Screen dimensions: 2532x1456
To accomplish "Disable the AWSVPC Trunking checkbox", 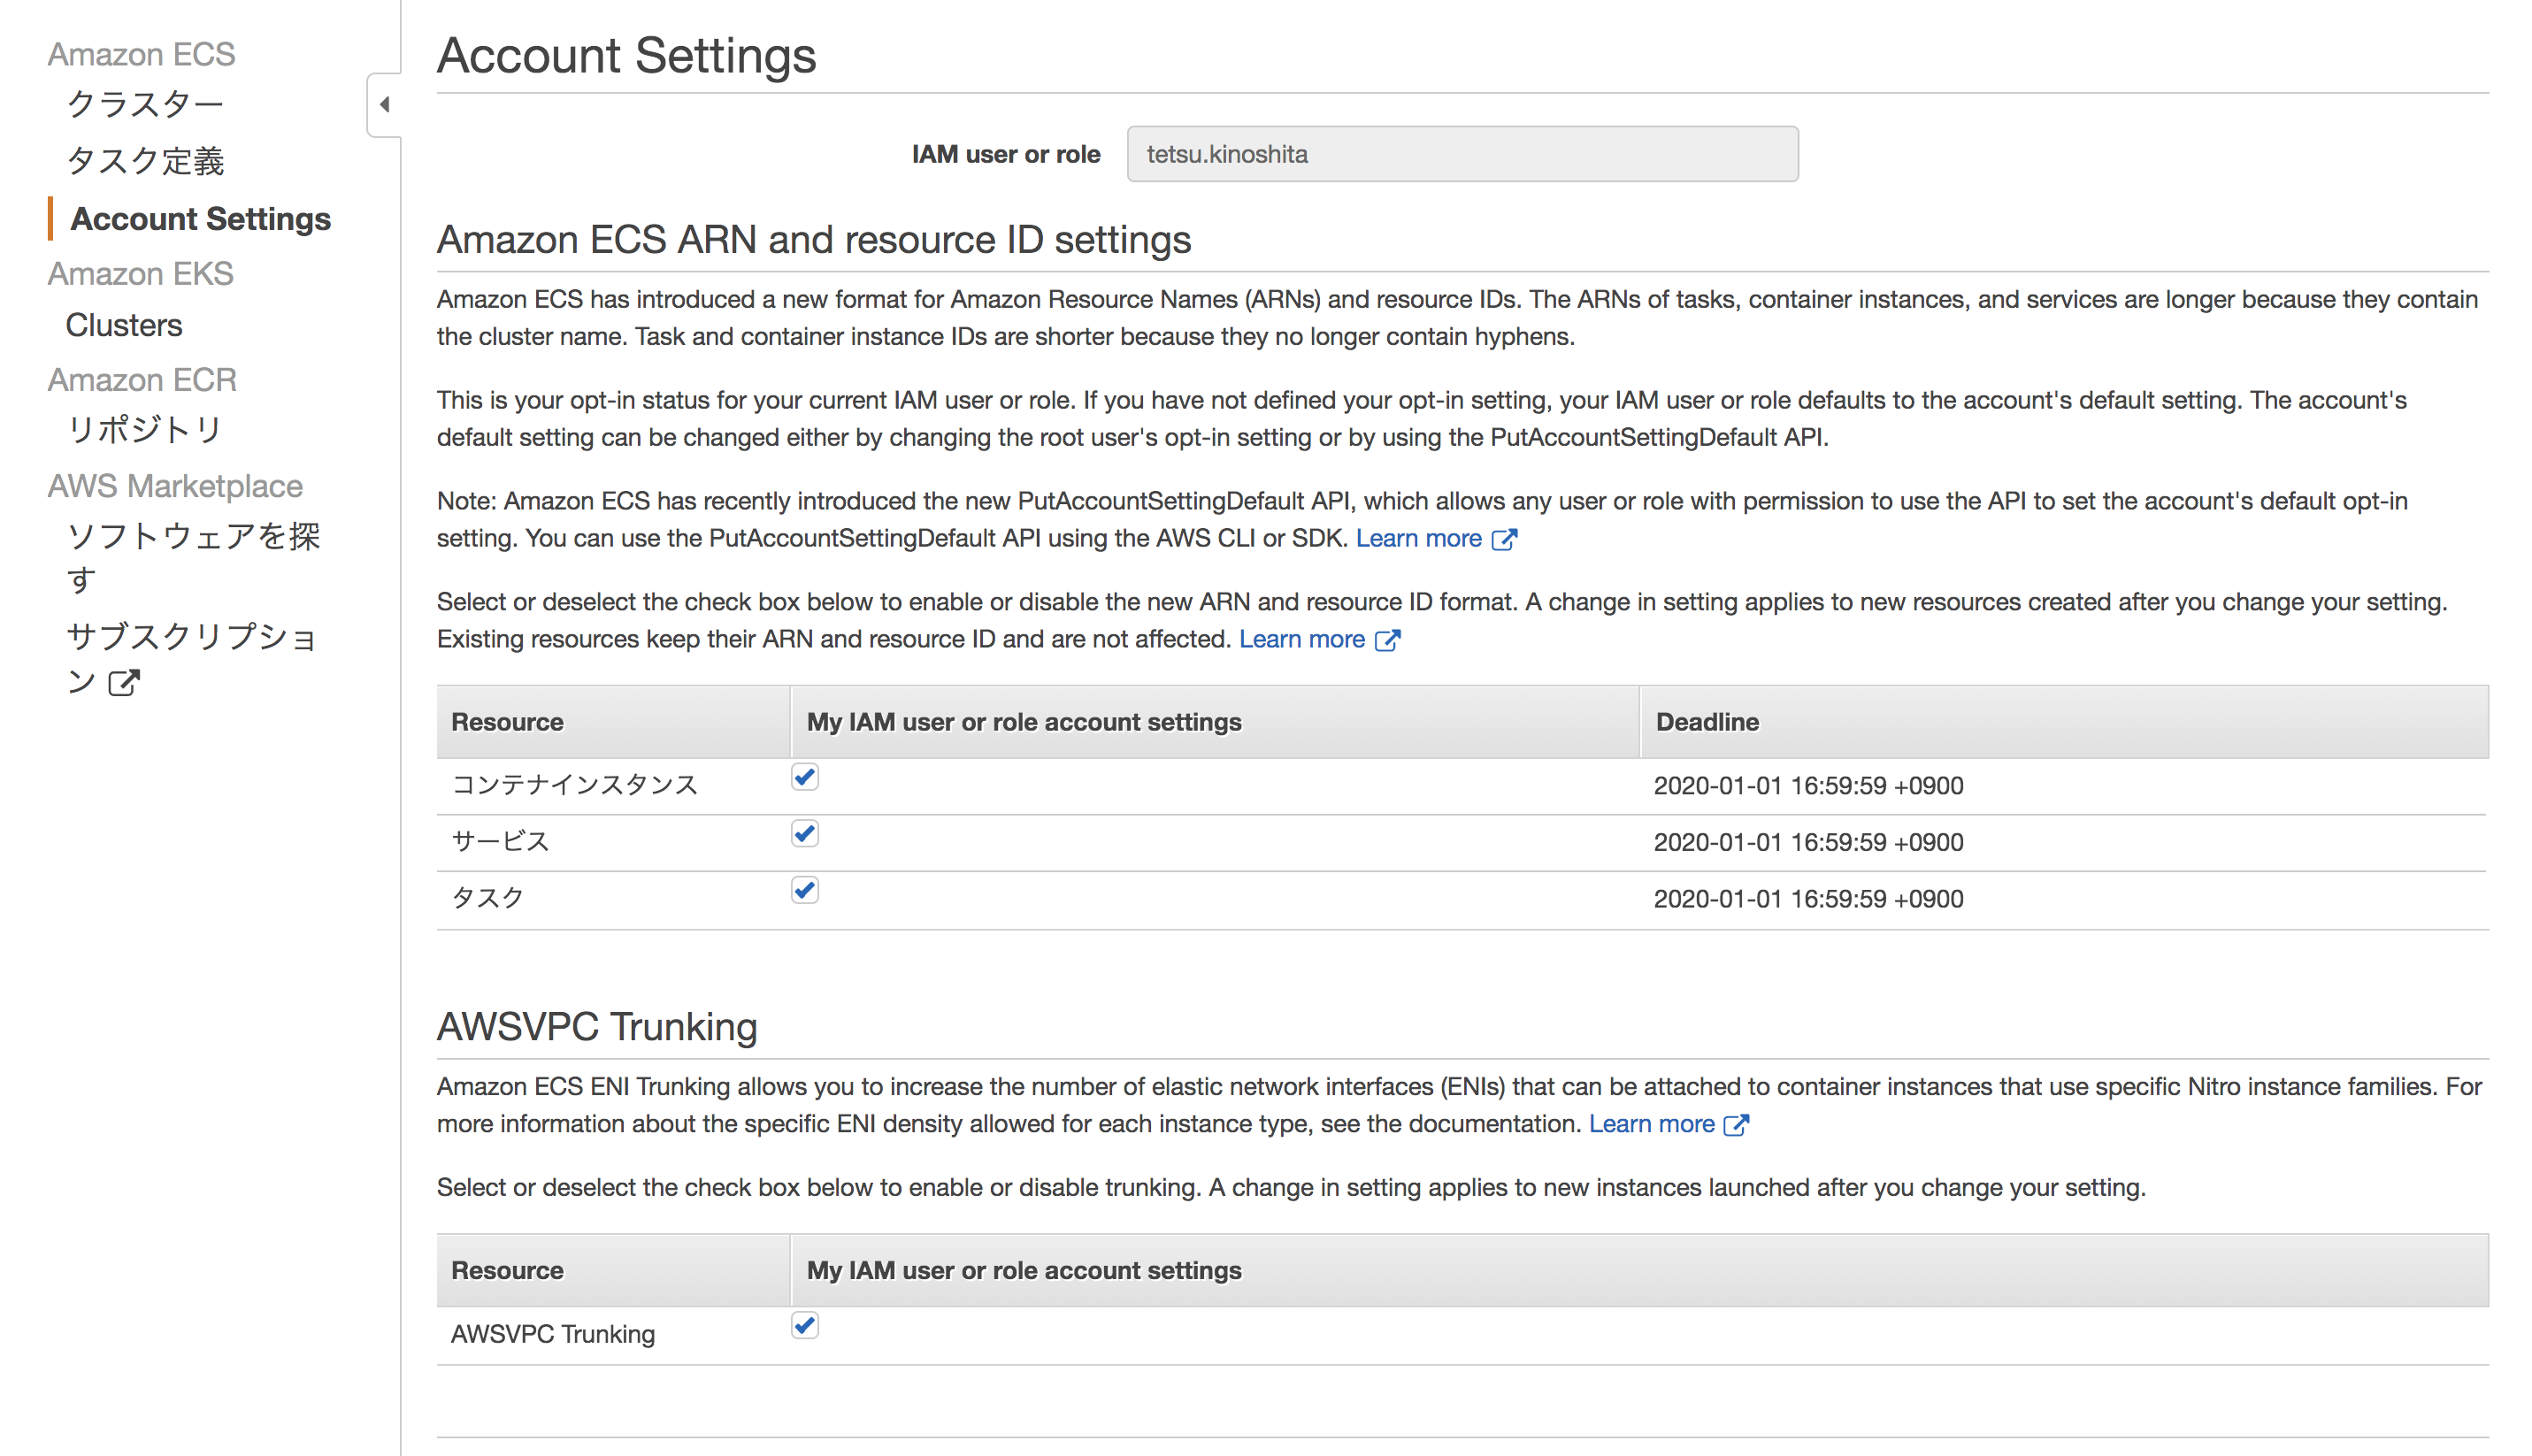I will pyautogui.click(x=805, y=1326).
